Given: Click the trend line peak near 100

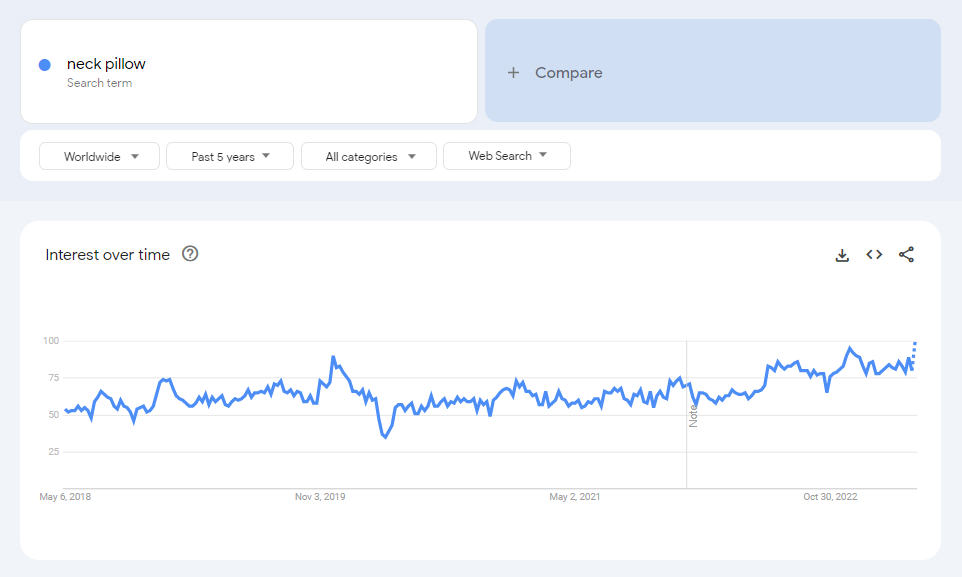Looking at the screenshot, I should [849, 345].
